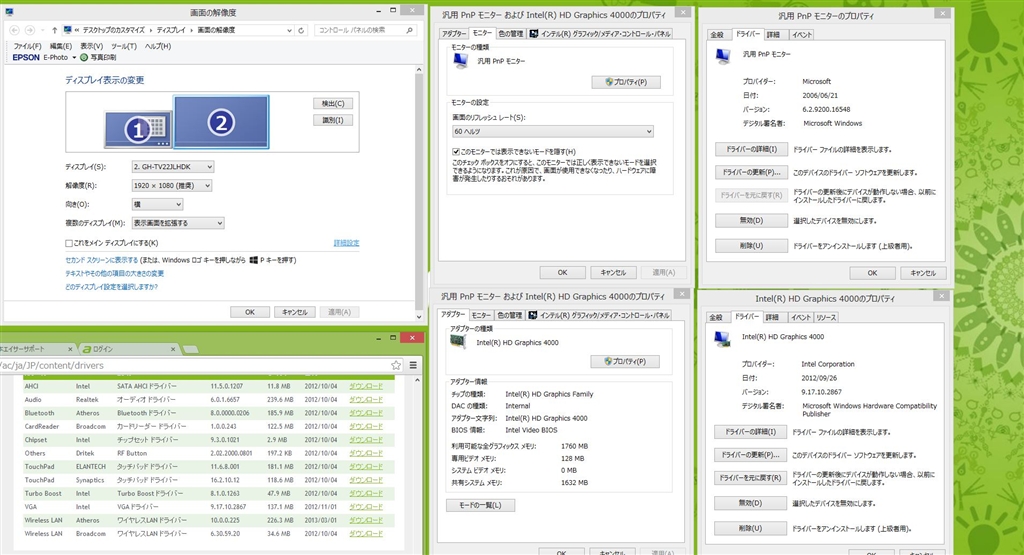This screenshot has width=1024, height=555.
Task: Select monitor 1 thumbnail
Action: pos(138,129)
